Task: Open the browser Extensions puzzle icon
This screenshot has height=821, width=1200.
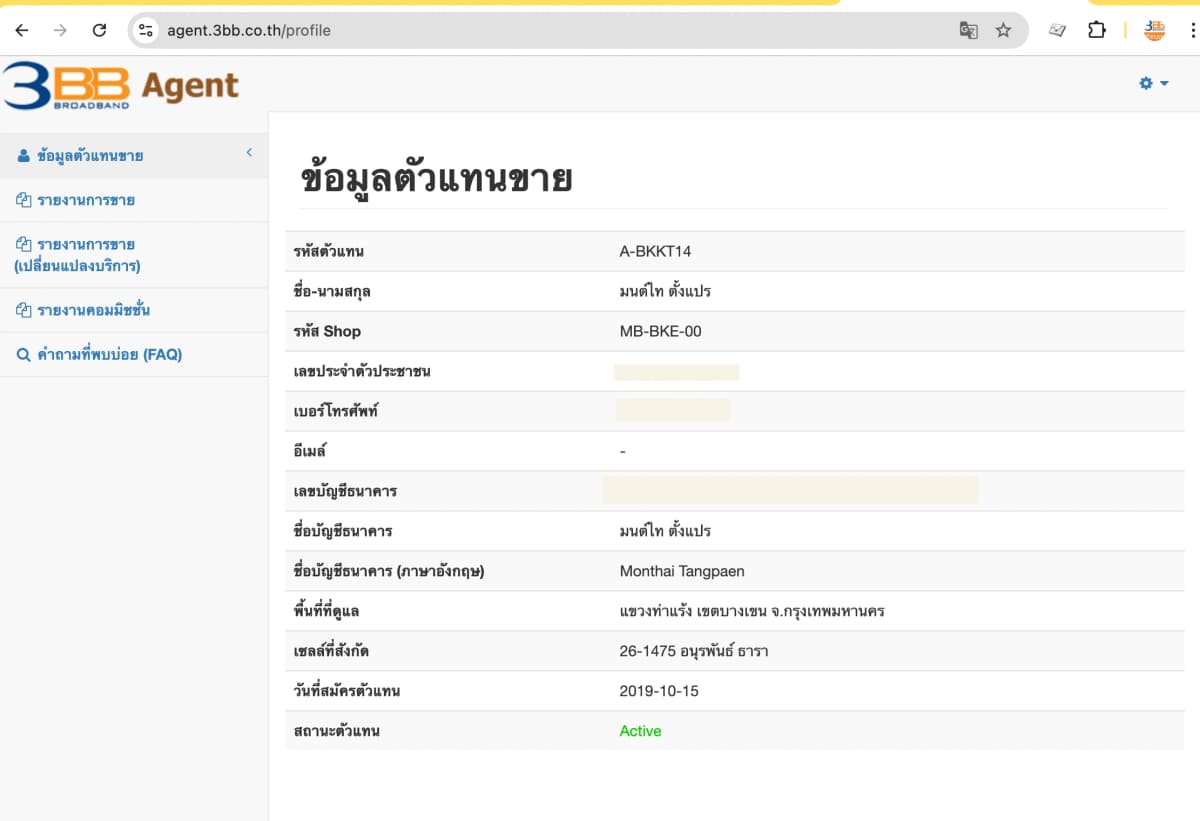Action: tap(1097, 30)
